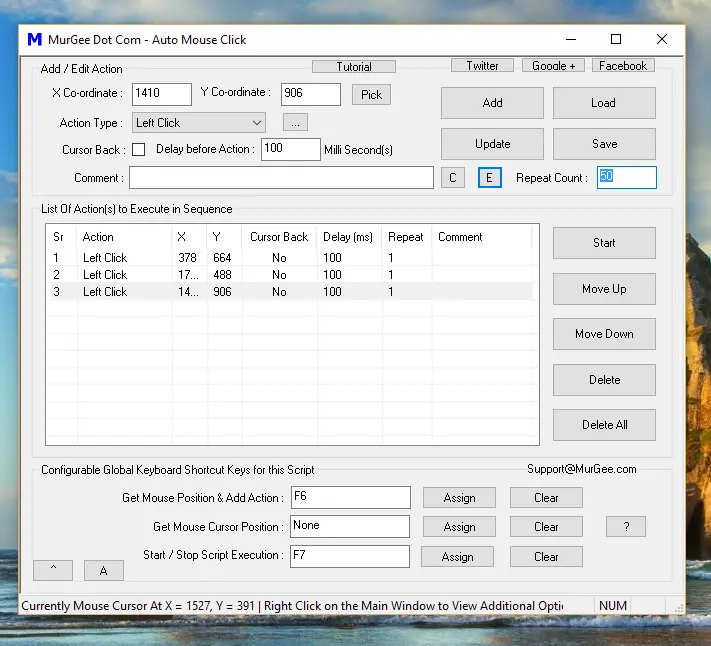The width and height of the screenshot is (711, 646).
Task: Open the Twitter button
Action: (x=482, y=66)
